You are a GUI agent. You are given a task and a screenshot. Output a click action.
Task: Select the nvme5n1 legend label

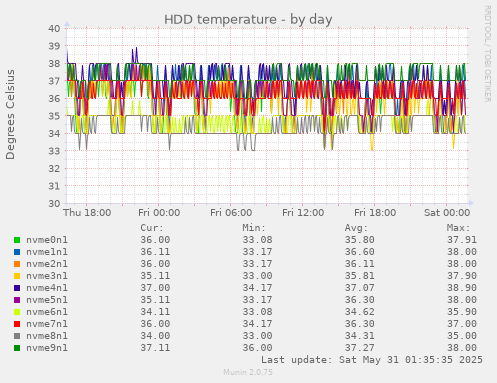47,300
